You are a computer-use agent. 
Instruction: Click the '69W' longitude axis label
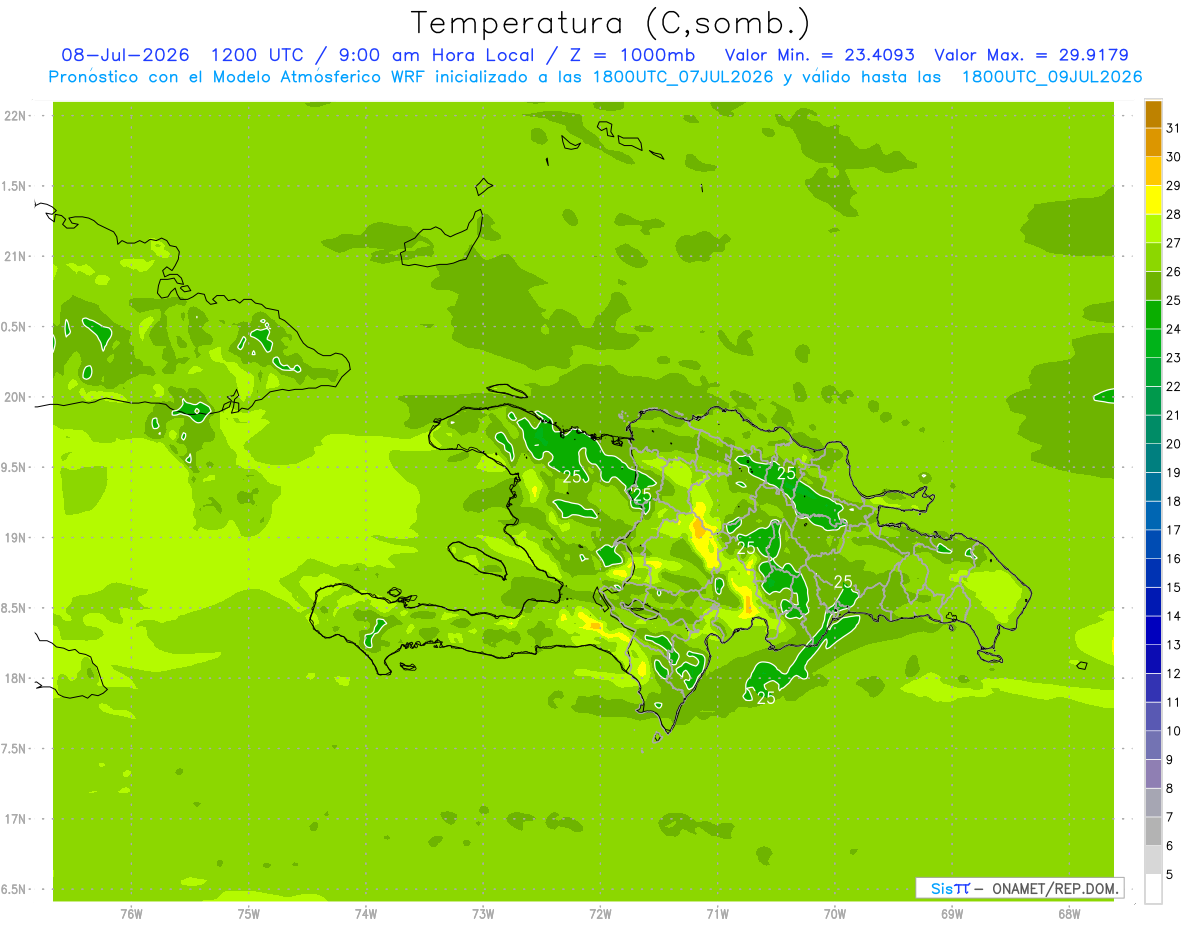952,913
